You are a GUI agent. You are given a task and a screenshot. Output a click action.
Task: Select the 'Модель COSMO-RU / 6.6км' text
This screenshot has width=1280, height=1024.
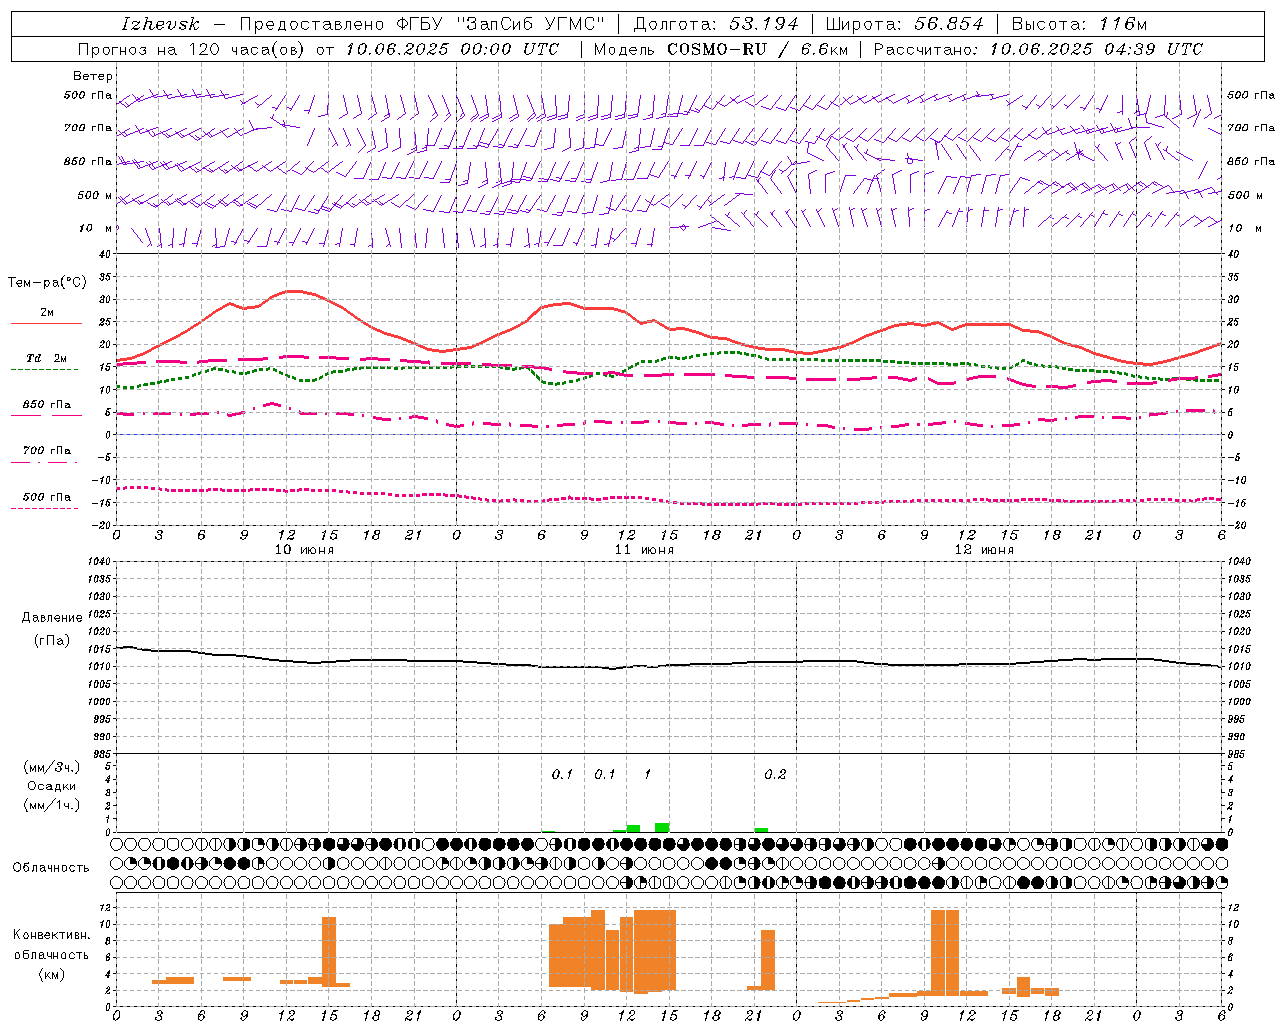pyautogui.click(x=721, y=49)
